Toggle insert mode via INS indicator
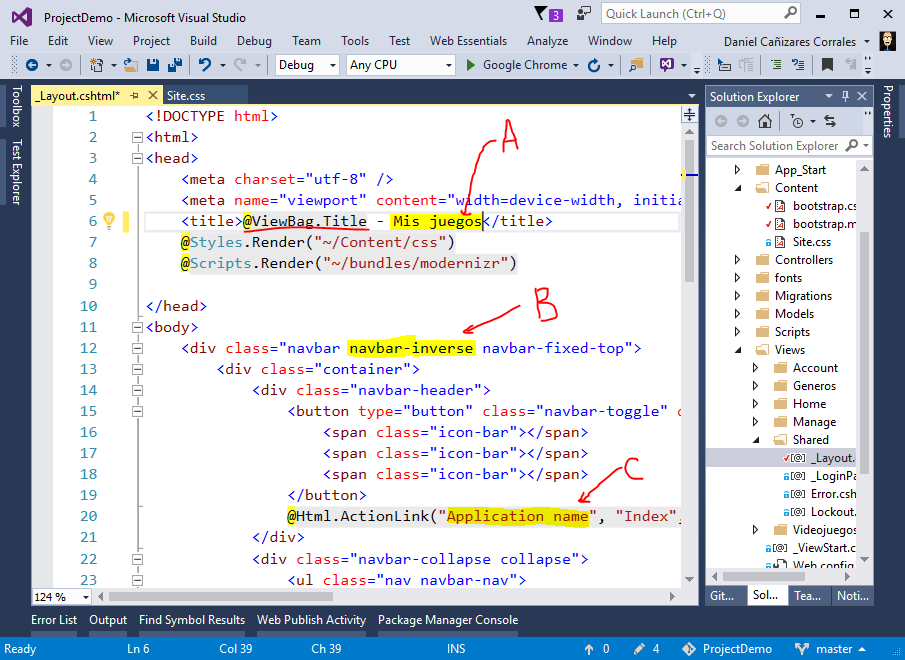Image resolution: width=905 pixels, height=660 pixels. coord(456,648)
